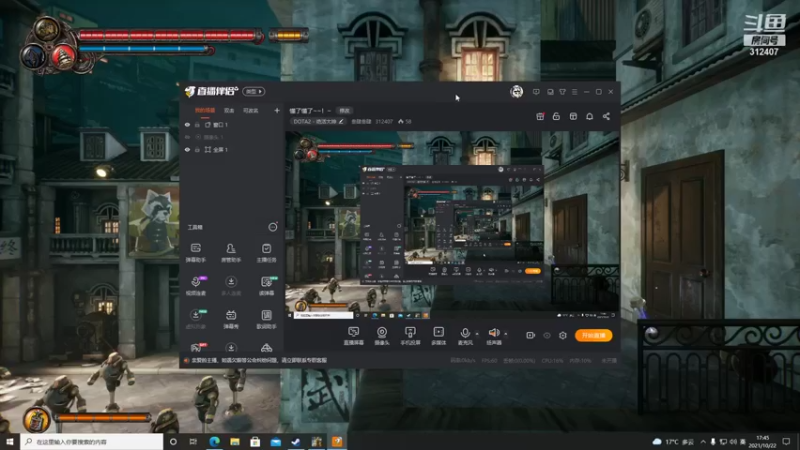This screenshot has height=450, width=800.
Task: Open the notification bell icon
Action: [589, 116]
